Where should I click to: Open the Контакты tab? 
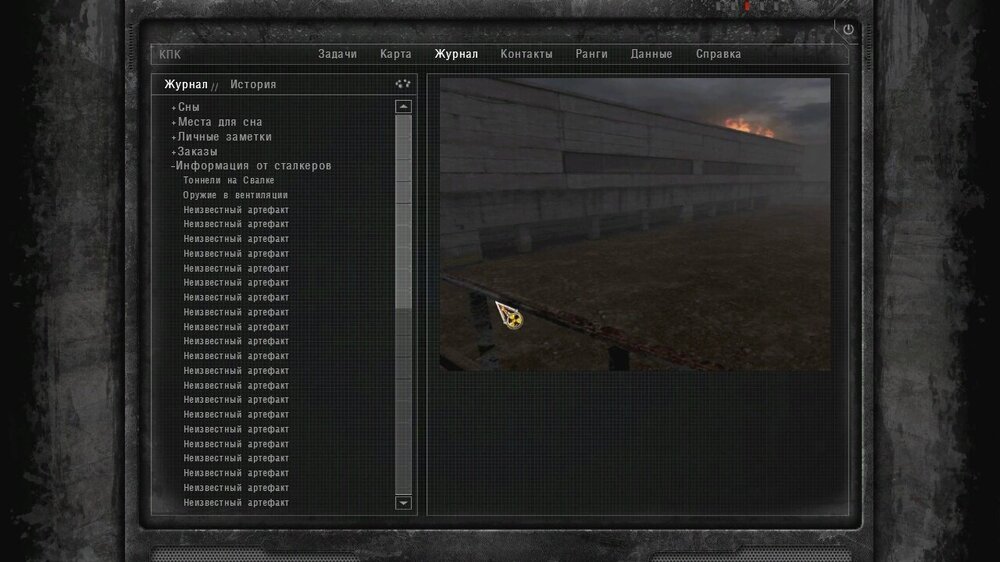[526, 54]
